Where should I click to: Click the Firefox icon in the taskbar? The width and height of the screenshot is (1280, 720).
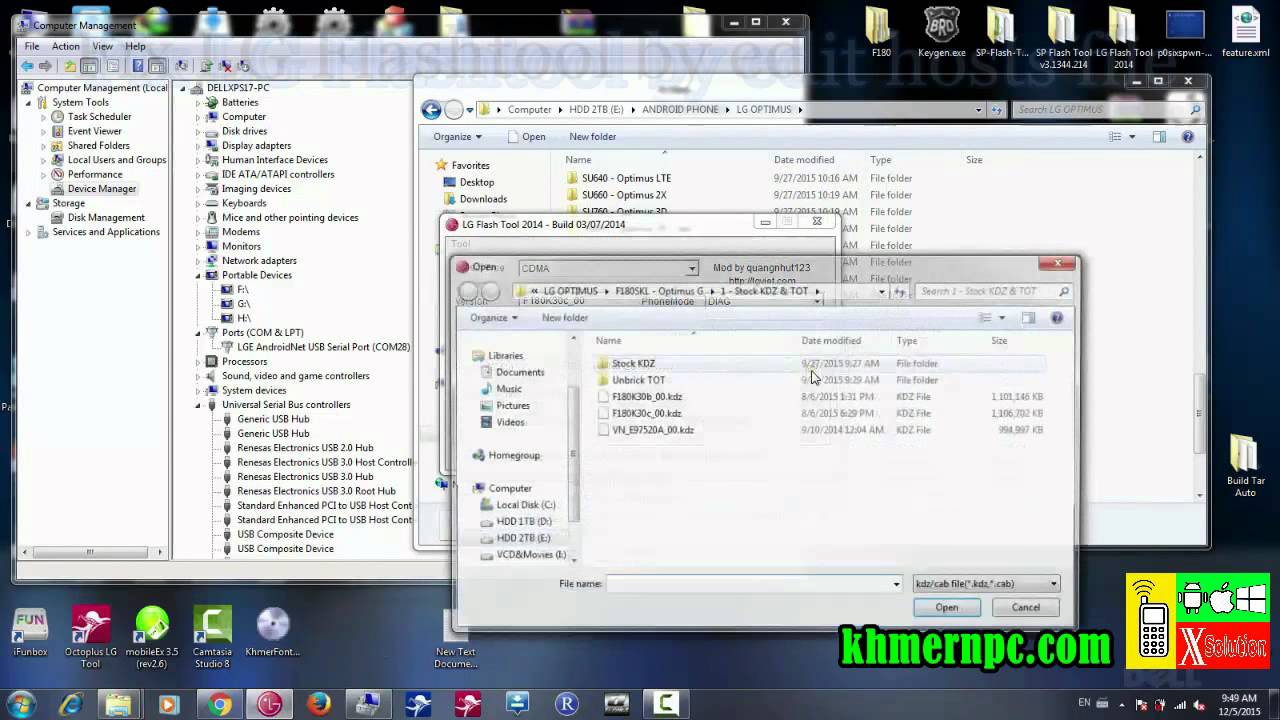319,705
